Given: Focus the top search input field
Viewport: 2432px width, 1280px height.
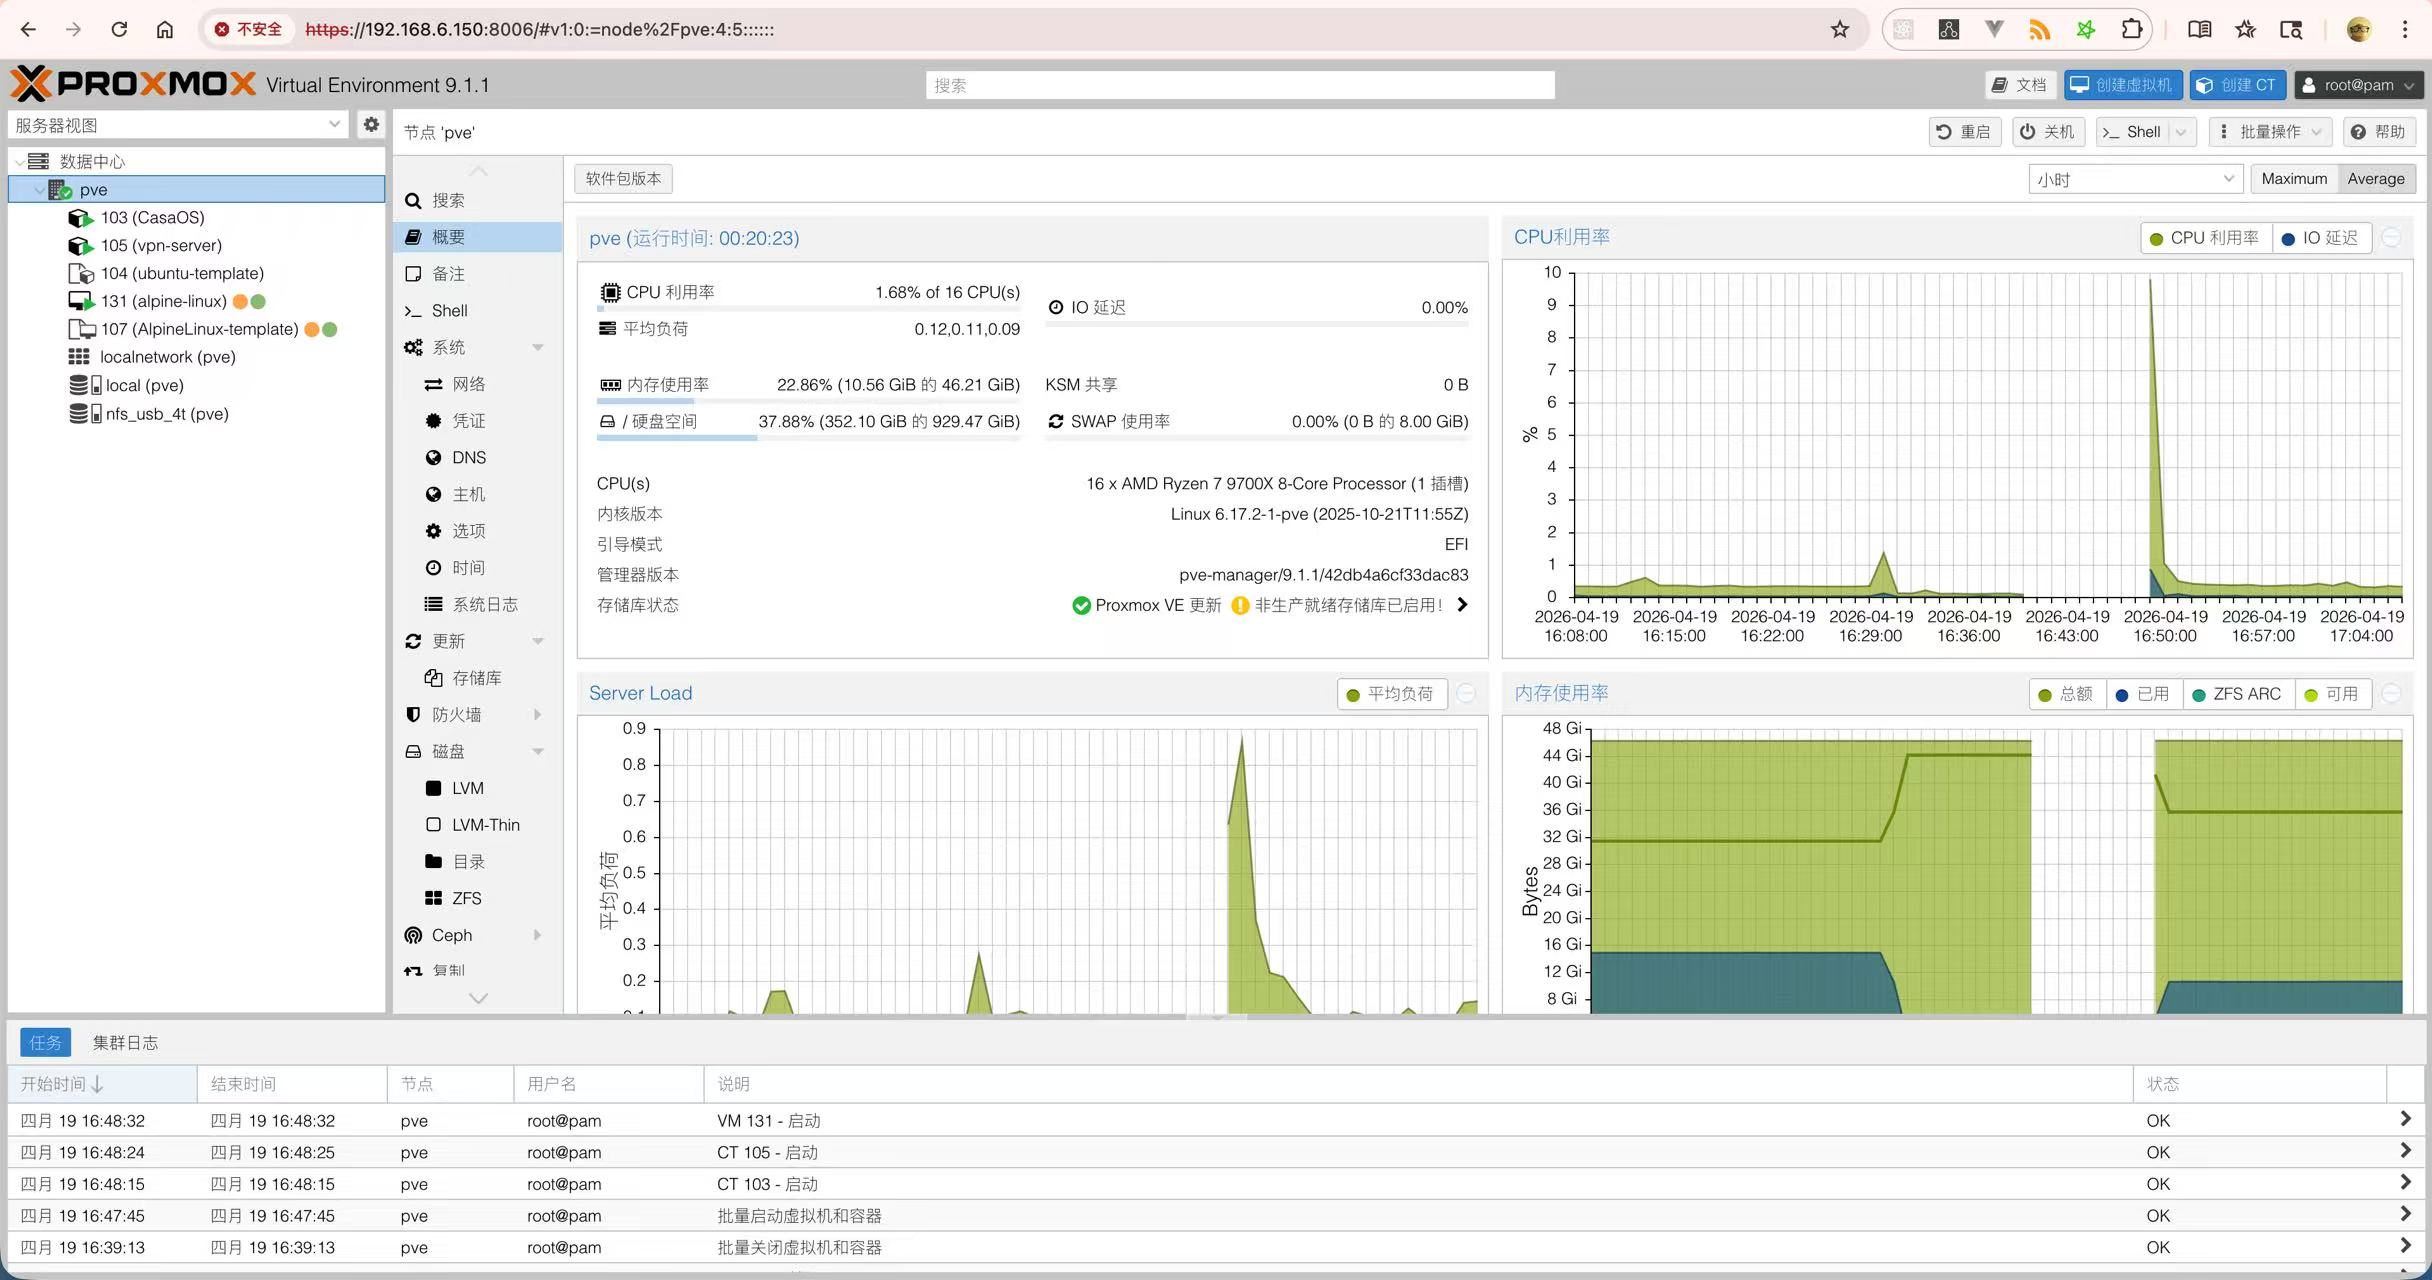Looking at the screenshot, I should 1240,85.
